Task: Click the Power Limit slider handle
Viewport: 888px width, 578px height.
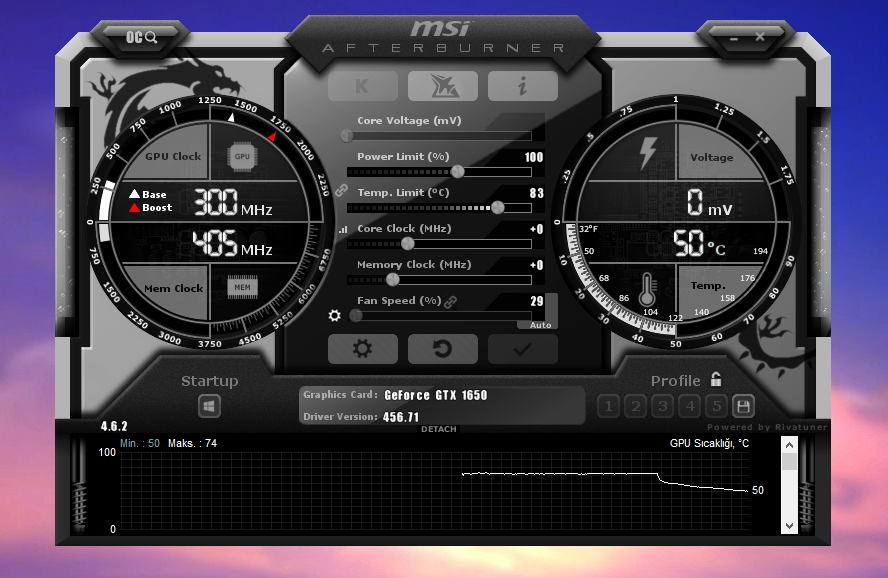Action: pos(458,172)
